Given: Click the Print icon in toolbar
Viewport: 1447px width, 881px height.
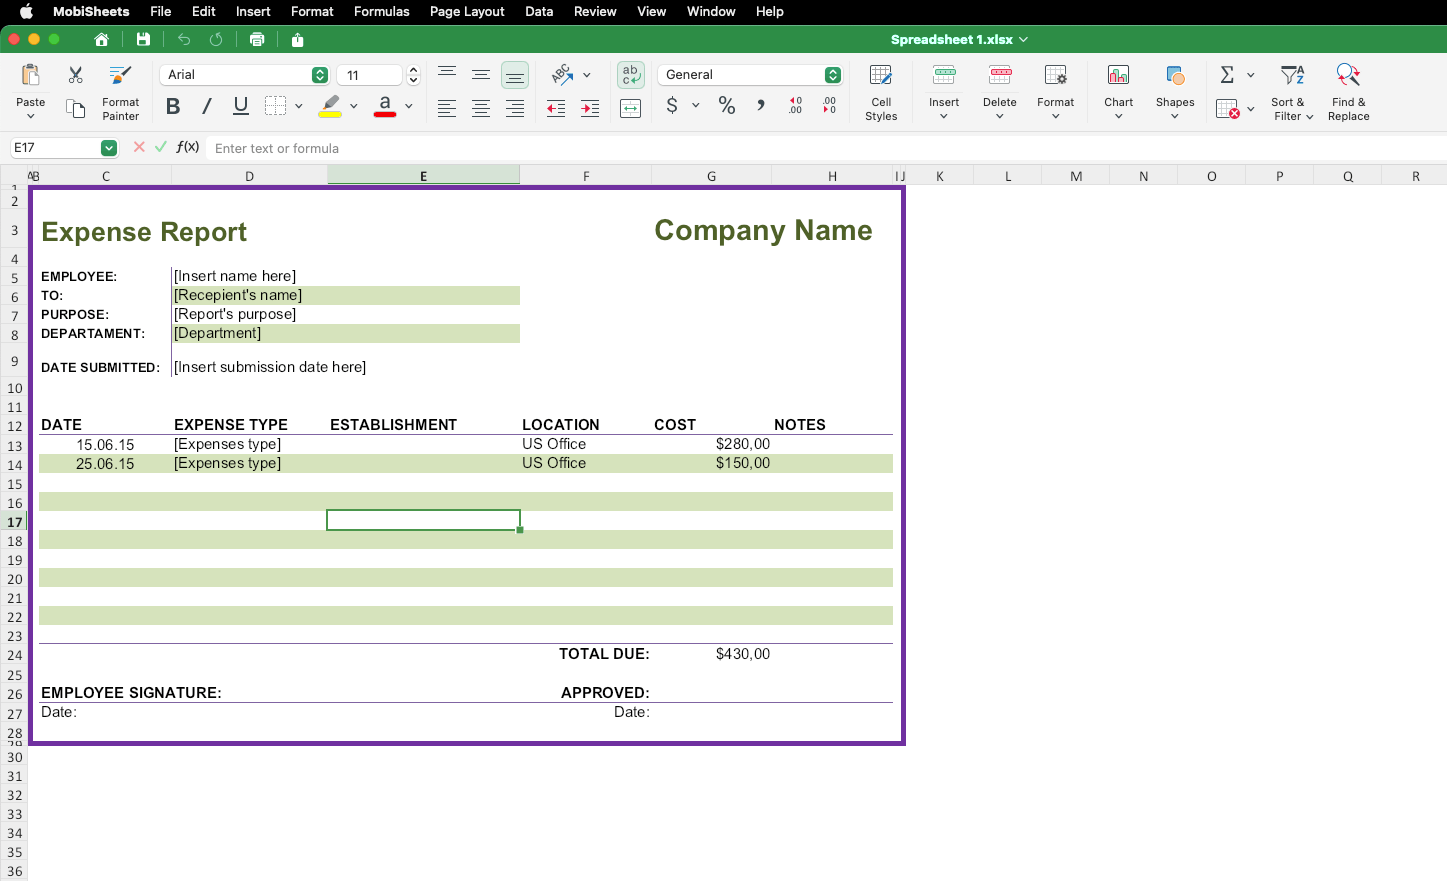Looking at the screenshot, I should [257, 39].
